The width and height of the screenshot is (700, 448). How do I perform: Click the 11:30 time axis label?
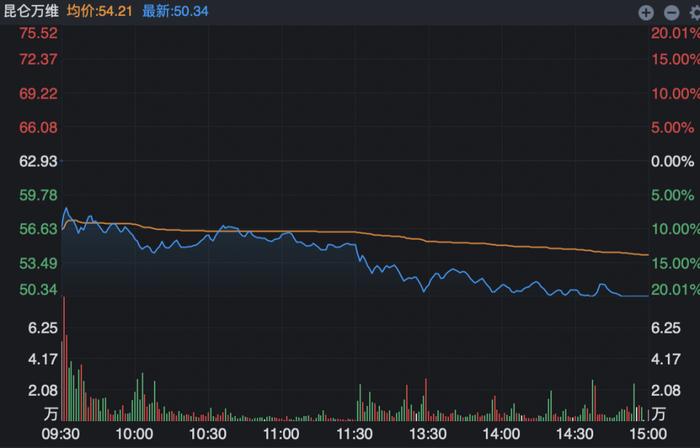tap(354, 434)
